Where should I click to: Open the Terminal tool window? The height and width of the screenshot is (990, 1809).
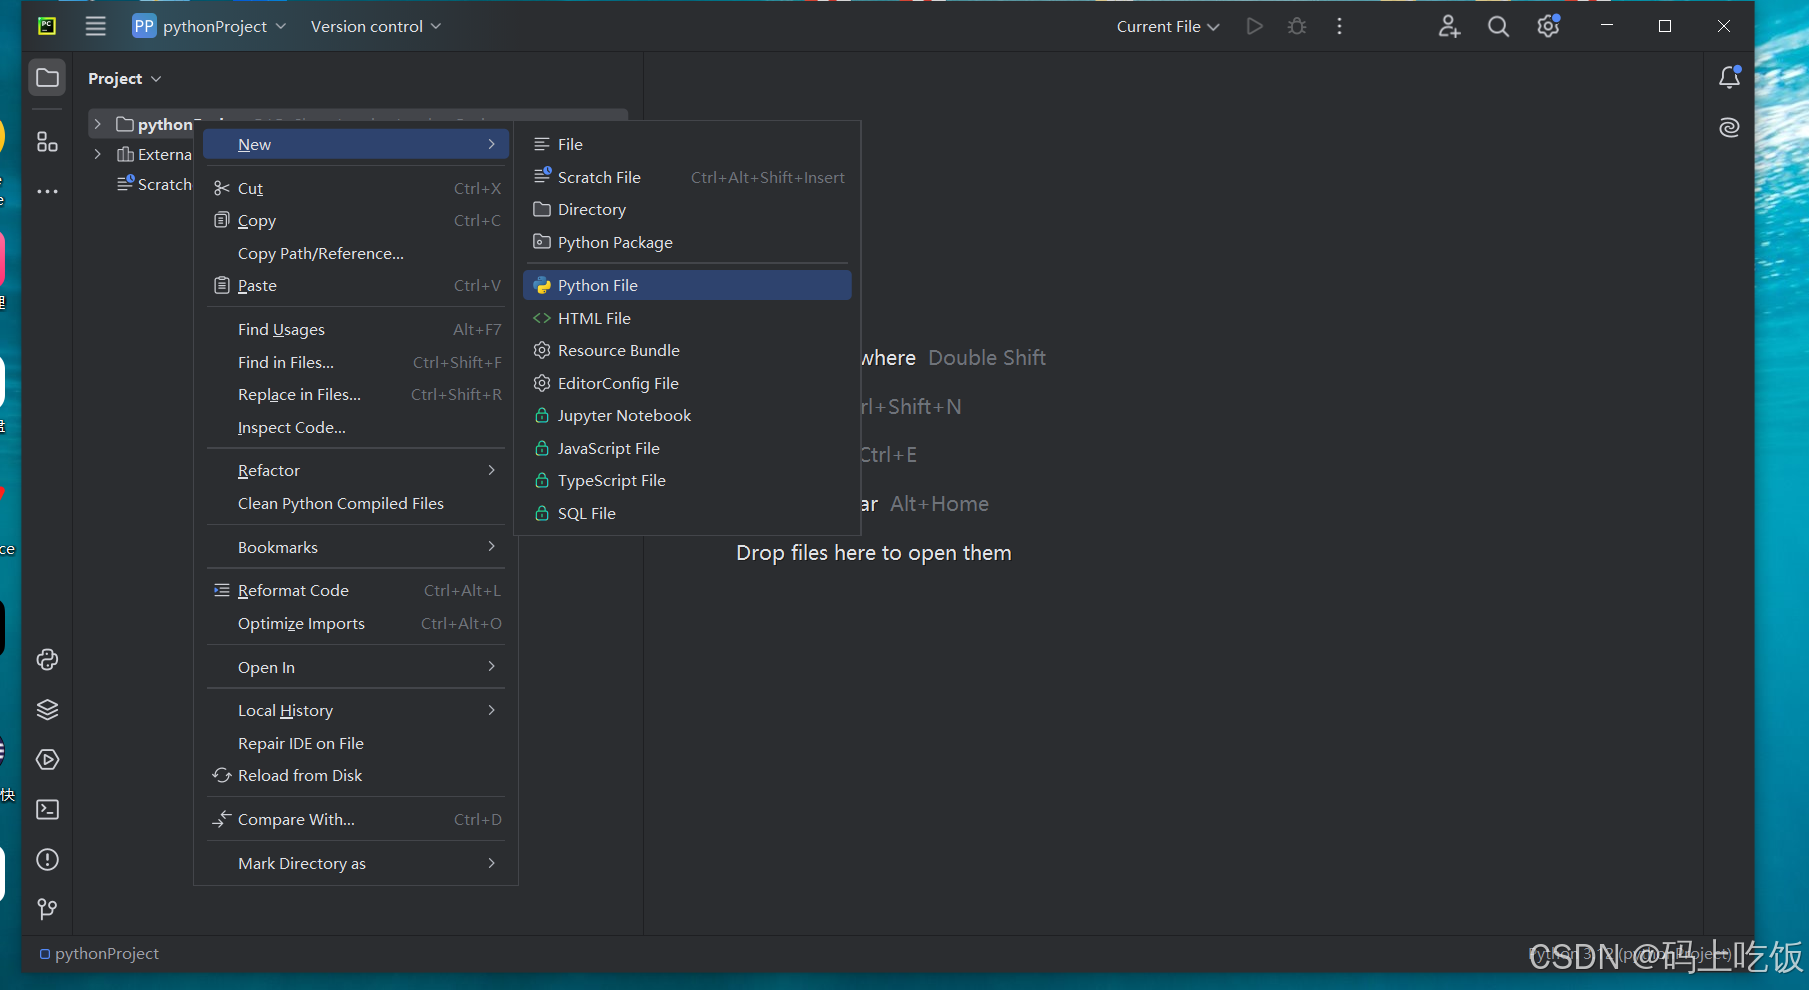click(x=47, y=810)
